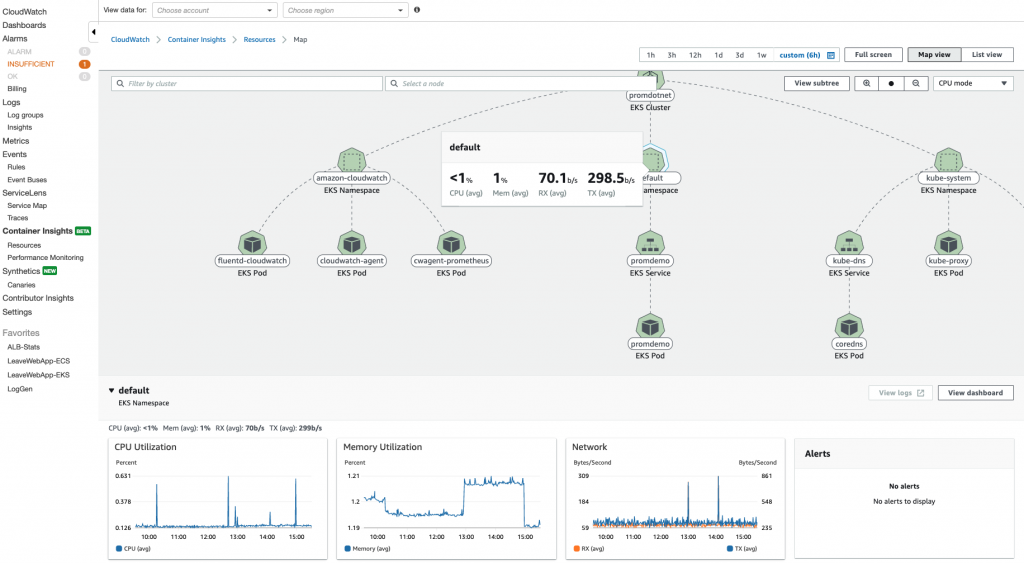Click the promdemo EKS Pod icon

[650, 327]
